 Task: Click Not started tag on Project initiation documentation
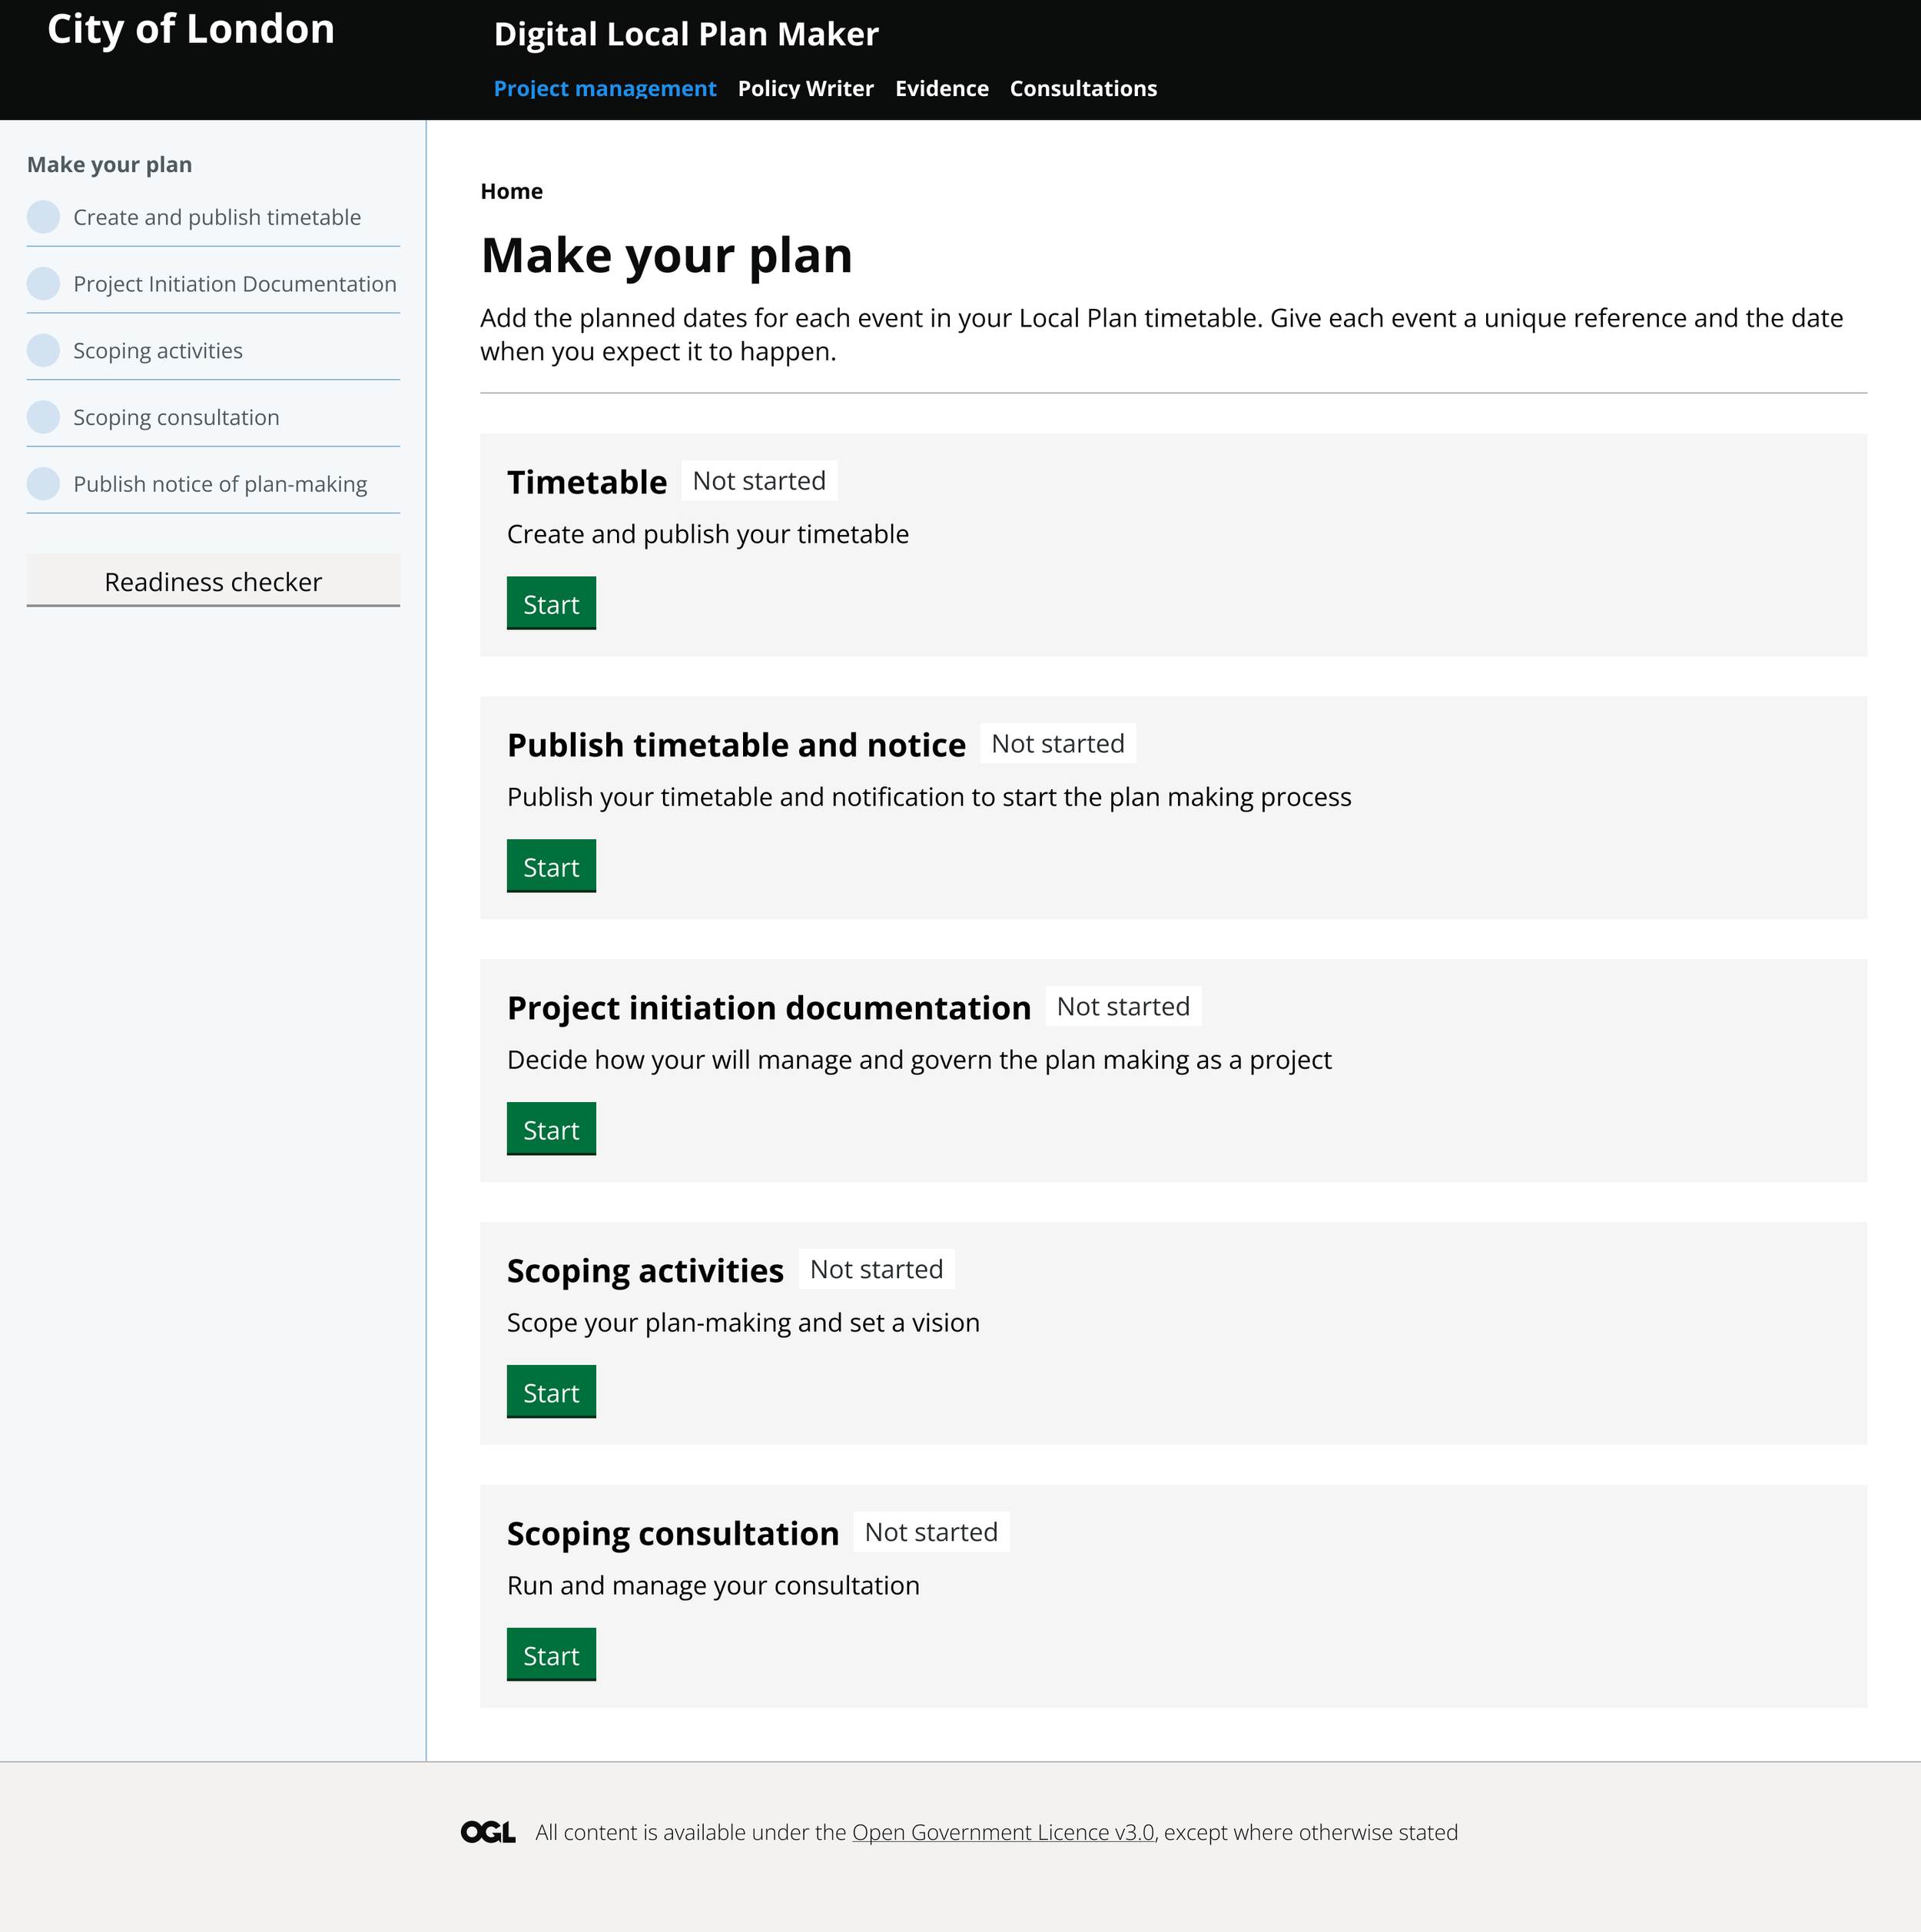(x=1123, y=1006)
